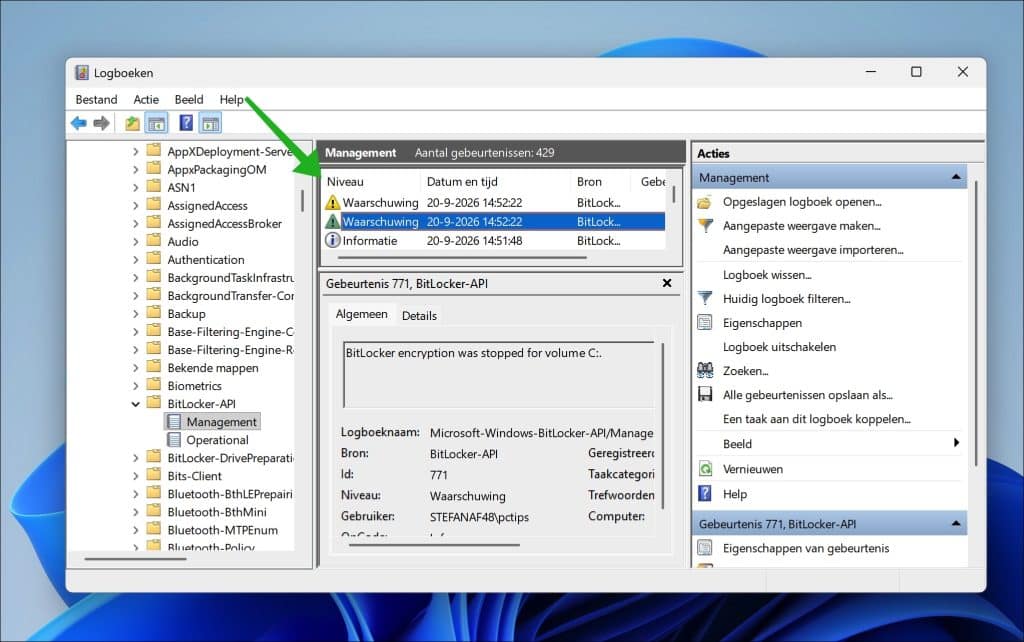
Task: Click the event list horizontal scrollbar
Action: pyautogui.click(x=462, y=258)
